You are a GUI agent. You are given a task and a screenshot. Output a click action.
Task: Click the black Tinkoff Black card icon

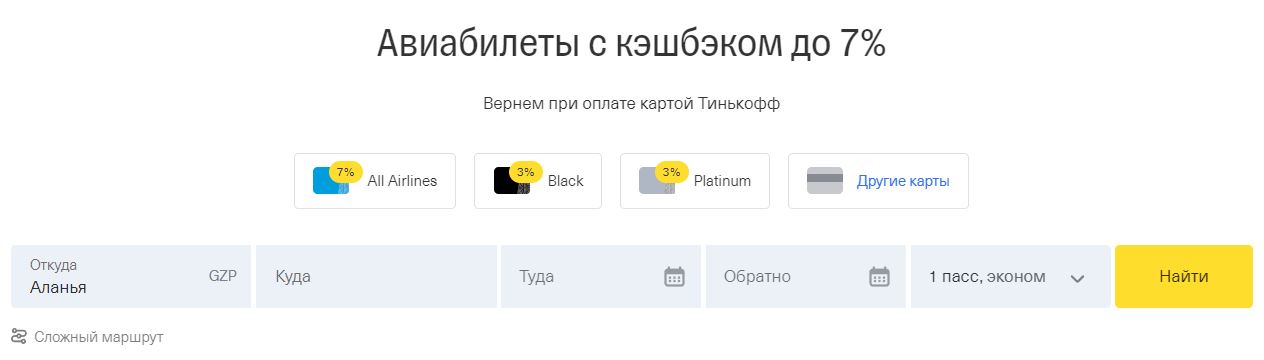pyautogui.click(x=512, y=181)
